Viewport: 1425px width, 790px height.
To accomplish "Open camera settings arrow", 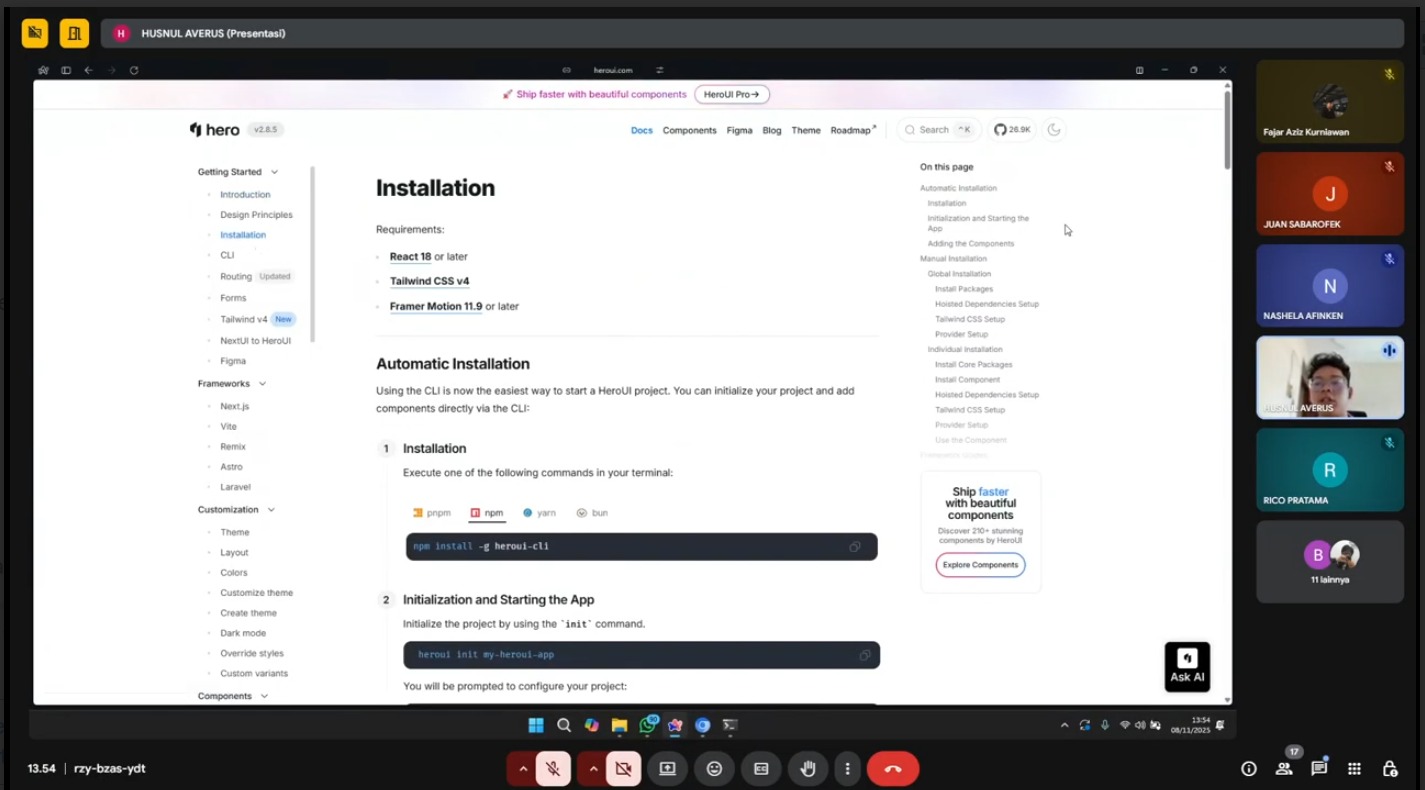I will coord(593,768).
